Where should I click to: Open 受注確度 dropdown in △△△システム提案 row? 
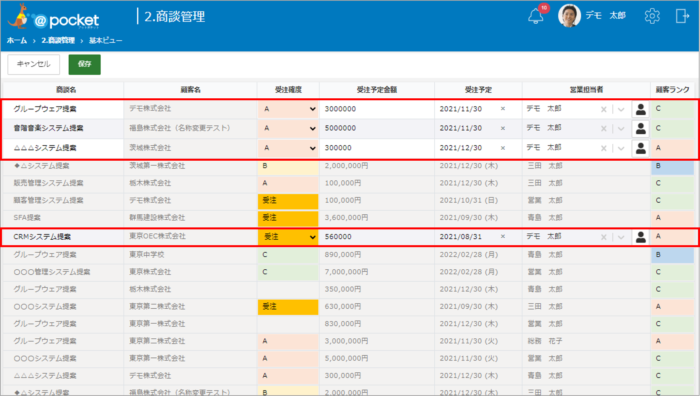pos(288,148)
